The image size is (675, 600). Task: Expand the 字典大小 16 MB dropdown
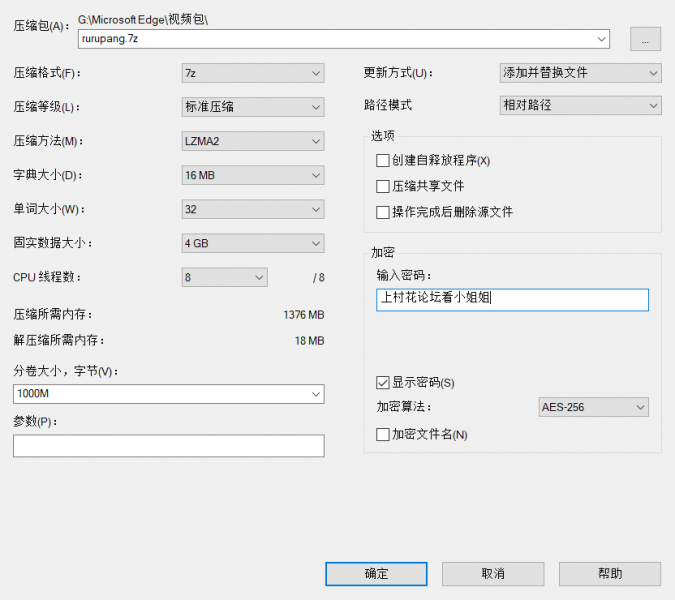pyautogui.click(x=253, y=175)
